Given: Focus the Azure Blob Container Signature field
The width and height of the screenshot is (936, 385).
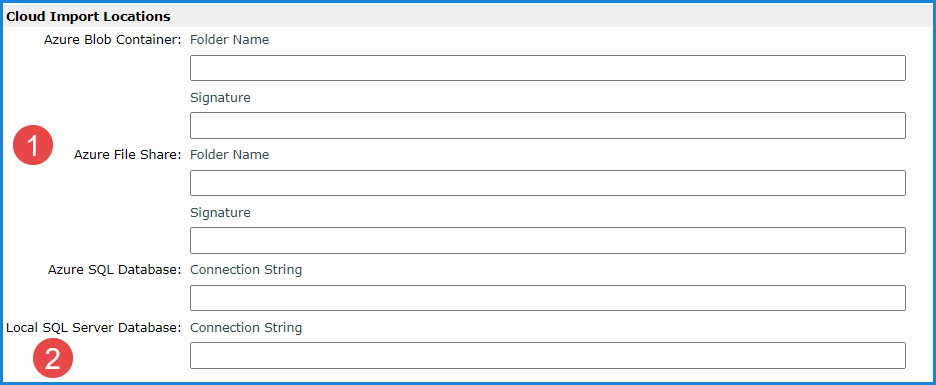Looking at the screenshot, I should coord(547,125).
